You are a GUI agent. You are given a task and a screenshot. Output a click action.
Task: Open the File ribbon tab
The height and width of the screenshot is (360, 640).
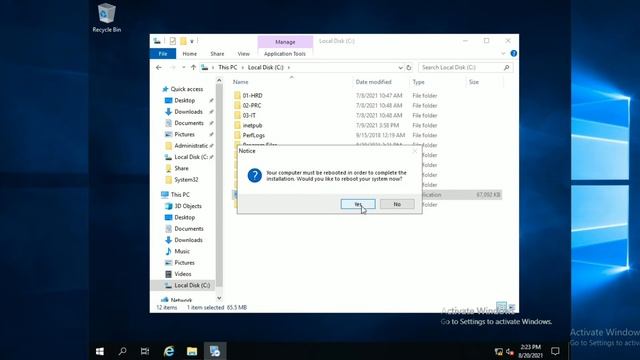pyautogui.click(x=163, y=53)
